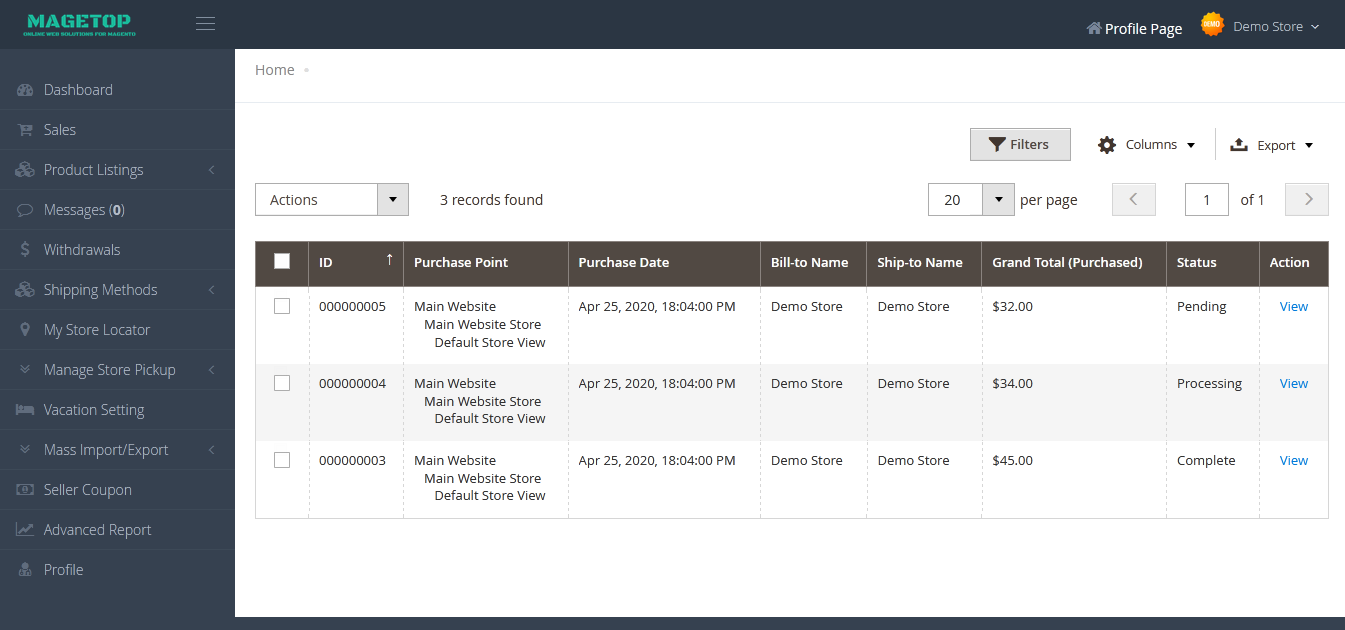This screenshot has height=630, width=1345.
Task: Click the Filters button
Action: pos(1020,144)
